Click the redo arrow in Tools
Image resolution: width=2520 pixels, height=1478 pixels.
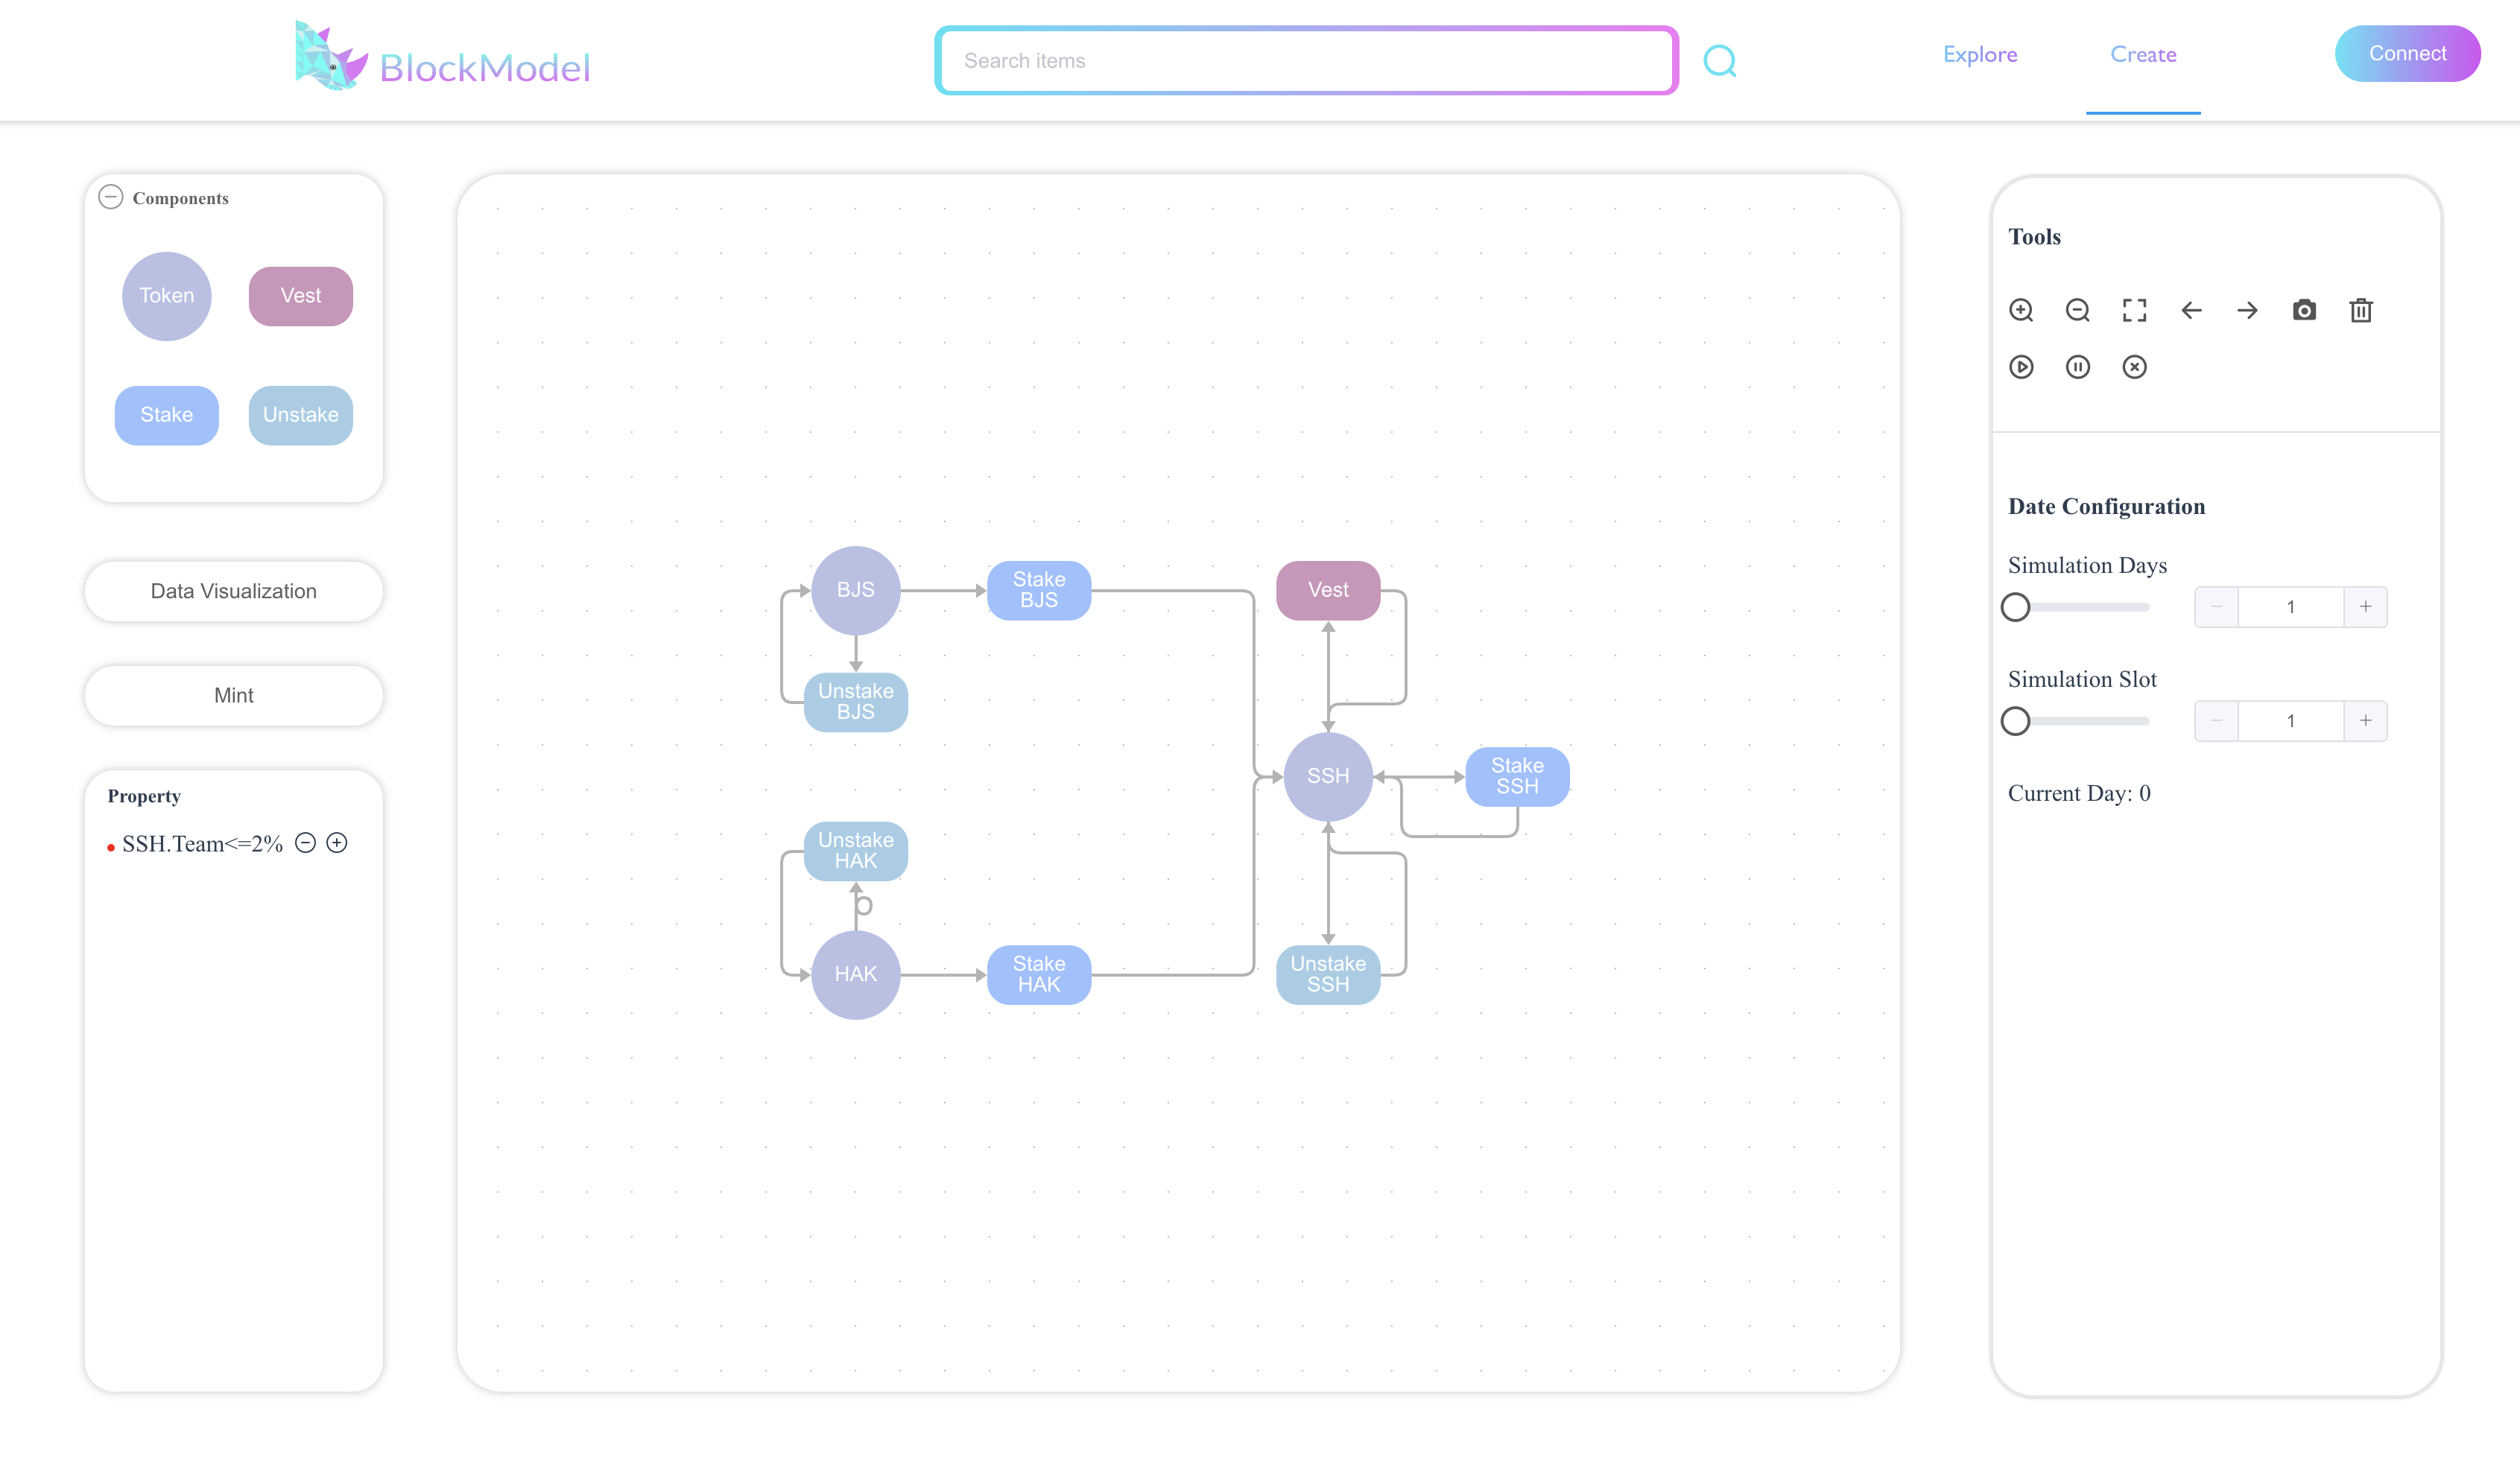coord(2248,311)
